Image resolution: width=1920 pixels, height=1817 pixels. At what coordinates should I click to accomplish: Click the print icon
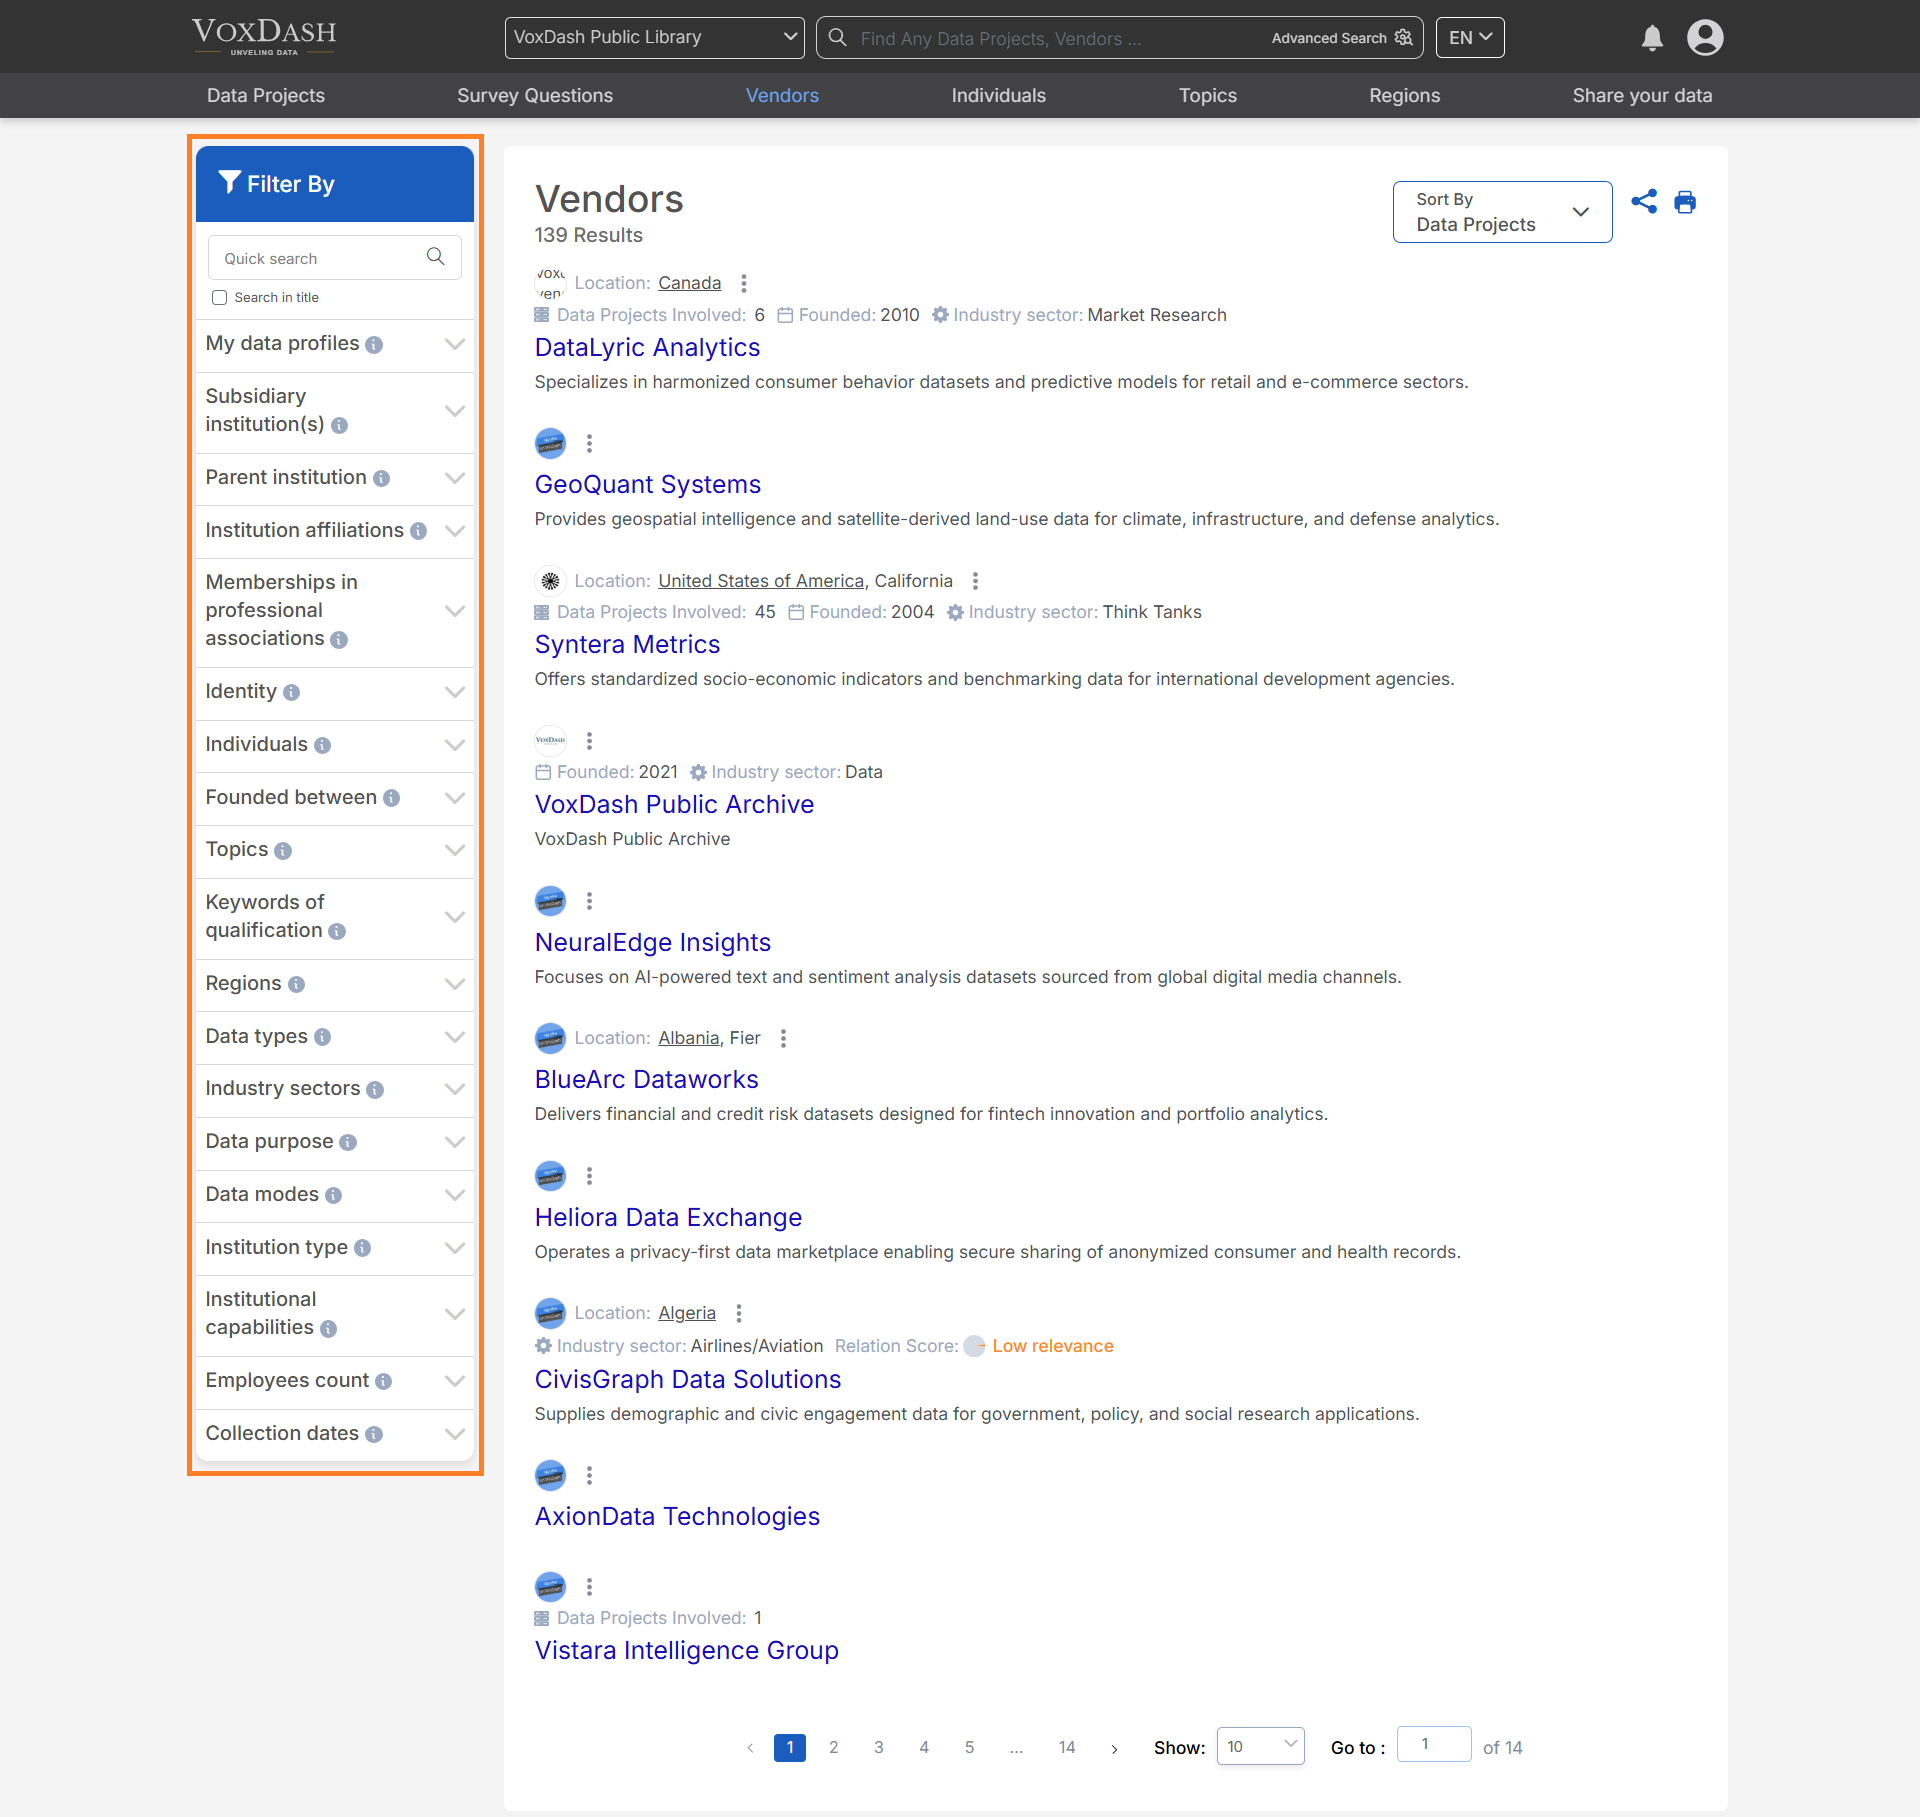coord(1685,202)
